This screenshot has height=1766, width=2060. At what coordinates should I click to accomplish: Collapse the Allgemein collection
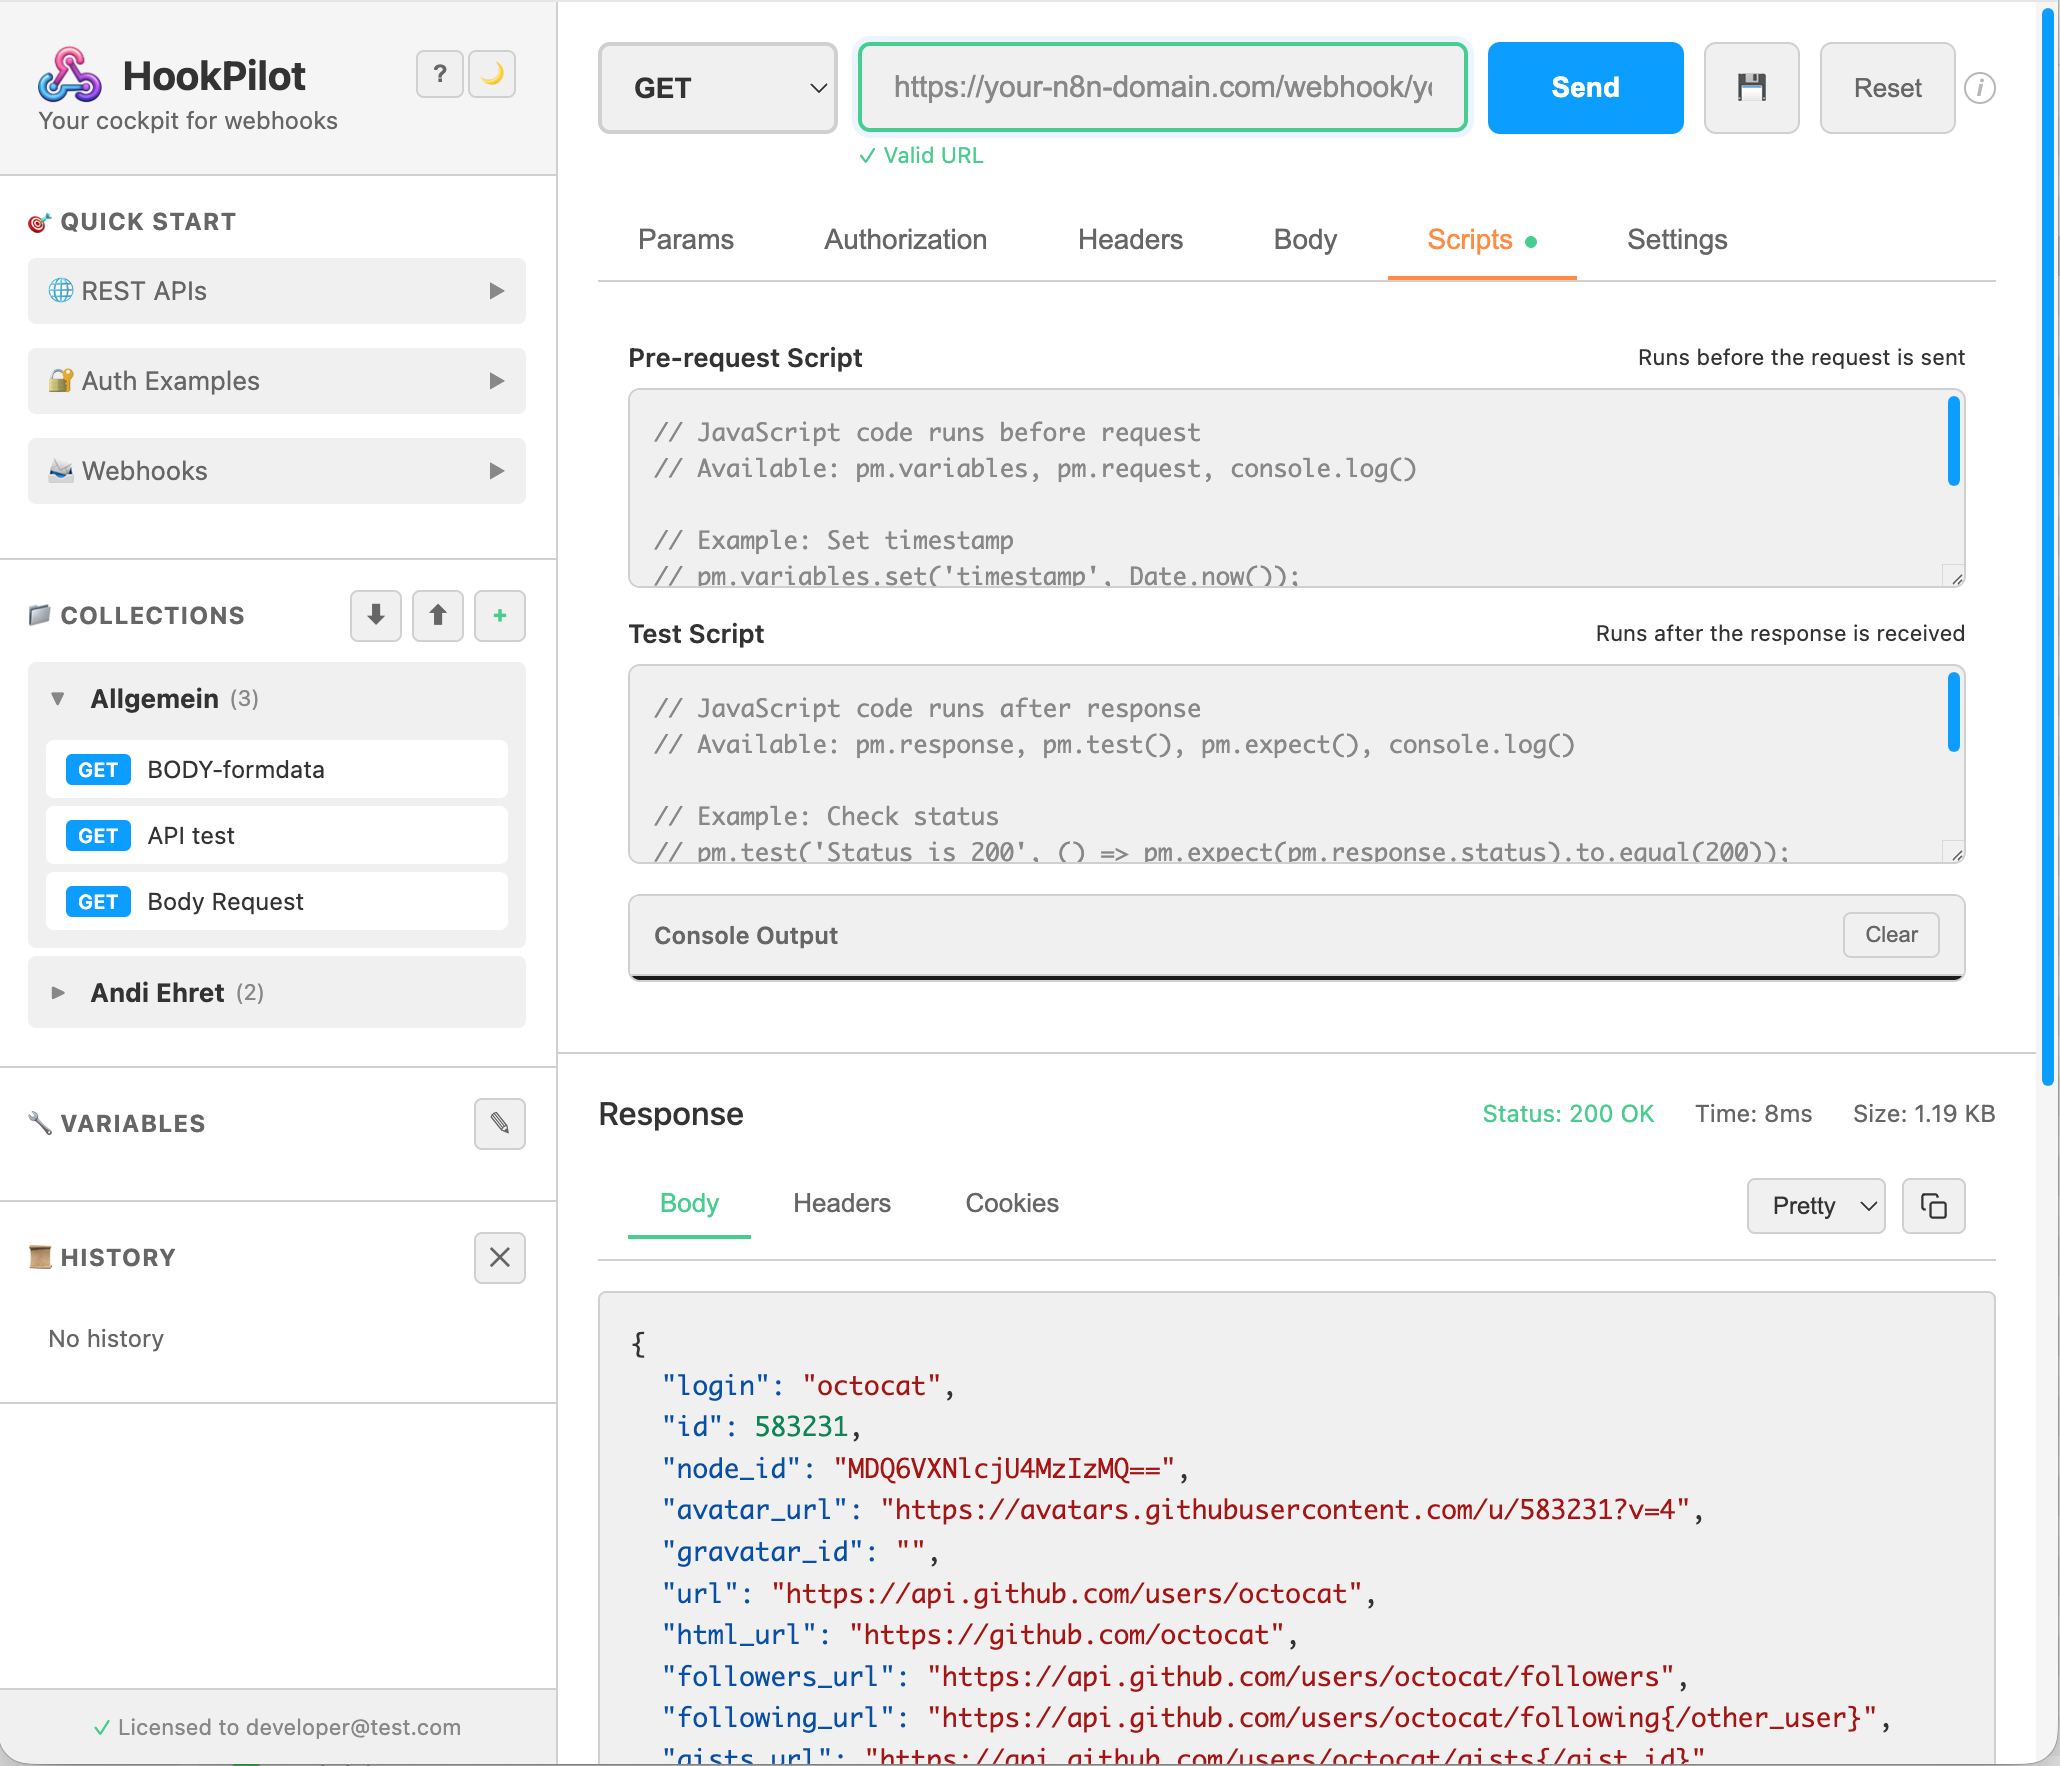[58, 699]
